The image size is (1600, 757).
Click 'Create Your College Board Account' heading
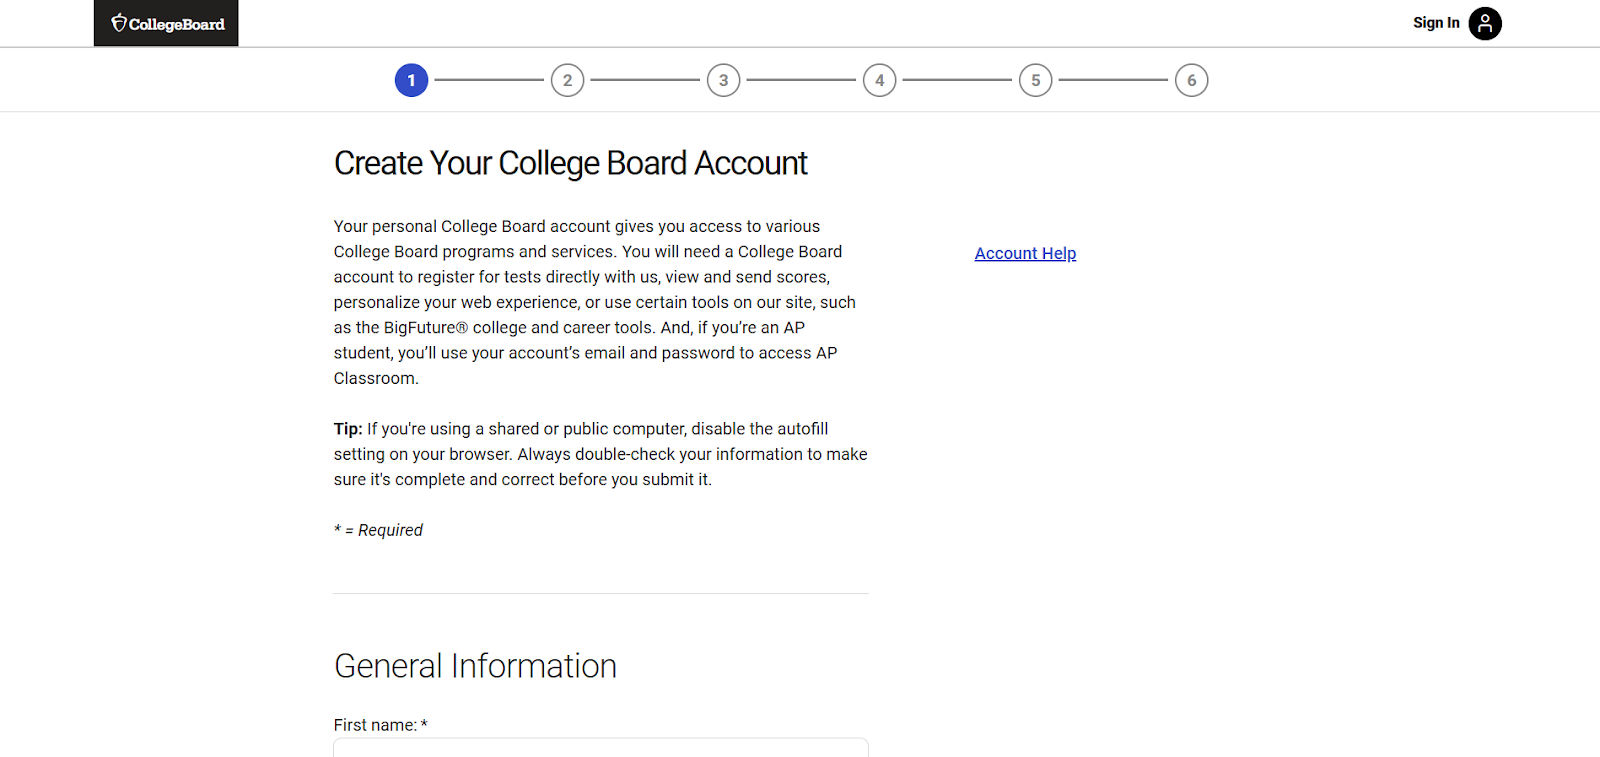tap(570, 163)
